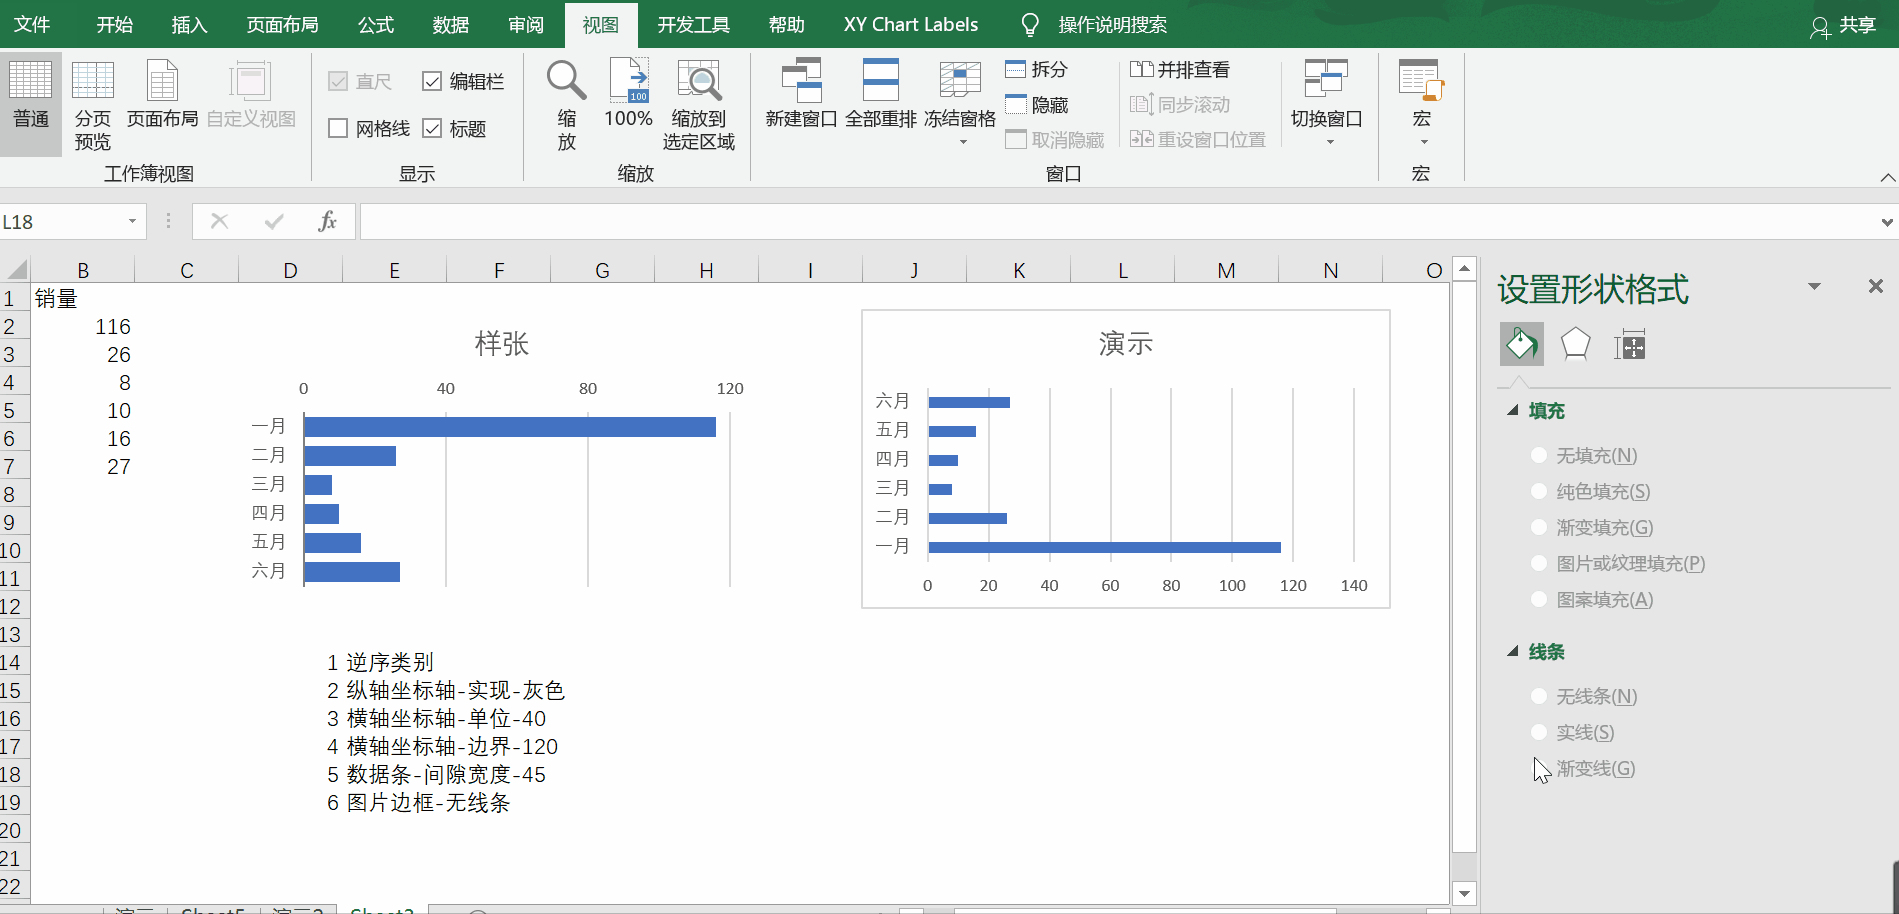
Task: Select No fill (无填充) radio
Action: pyautogui.click(x=1539, y=455)
